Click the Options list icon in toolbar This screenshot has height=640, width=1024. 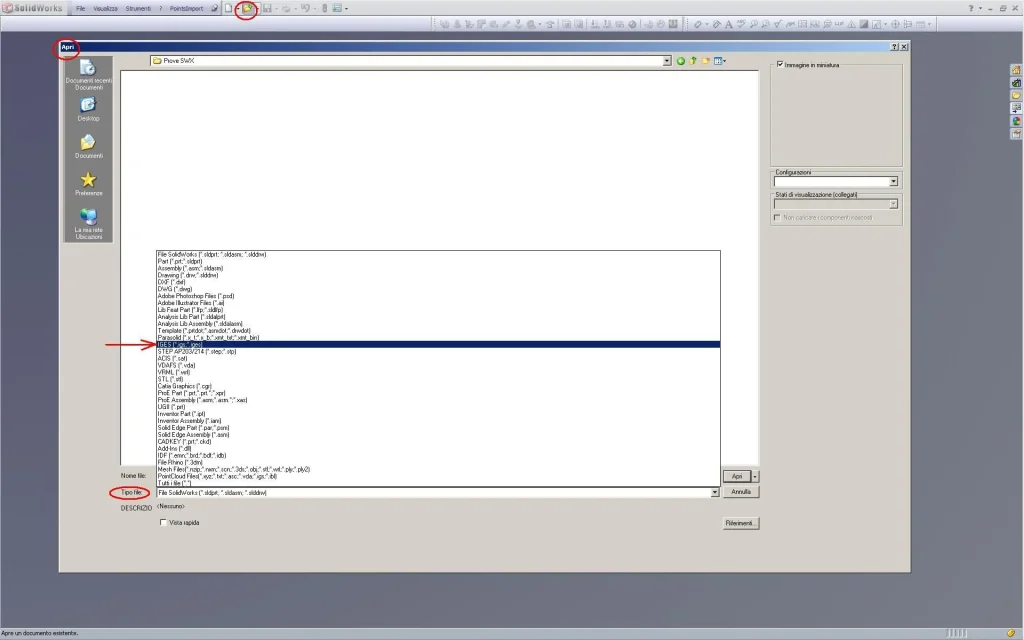(x=337, y=8)
